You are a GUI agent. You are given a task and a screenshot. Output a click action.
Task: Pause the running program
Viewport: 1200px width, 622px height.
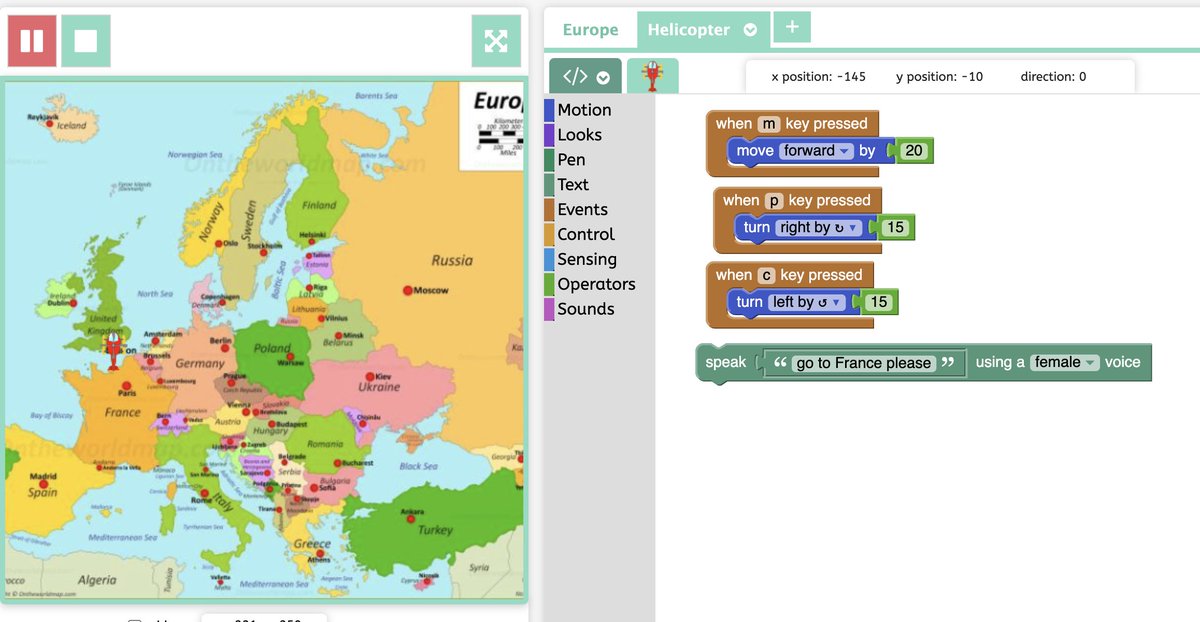[32, 41]
